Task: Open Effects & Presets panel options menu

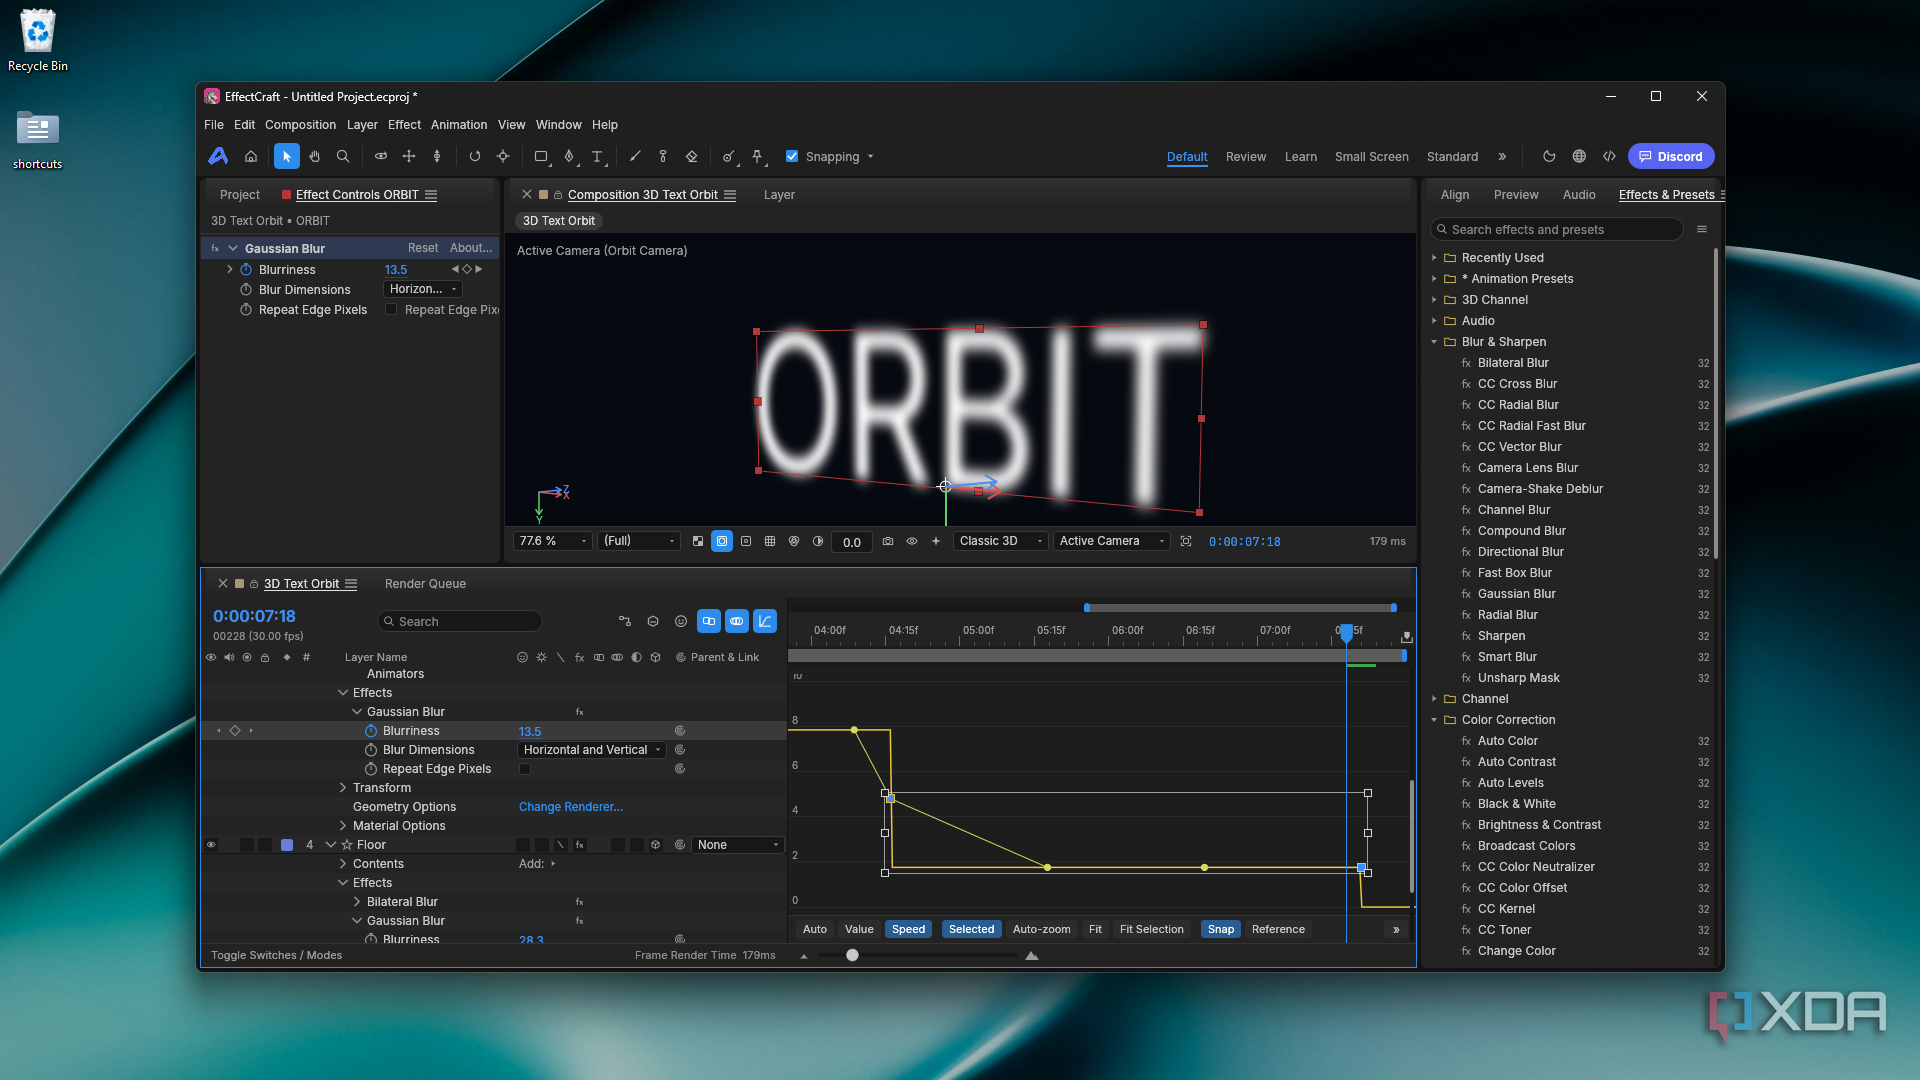Action: click(x=1702, y=230)
